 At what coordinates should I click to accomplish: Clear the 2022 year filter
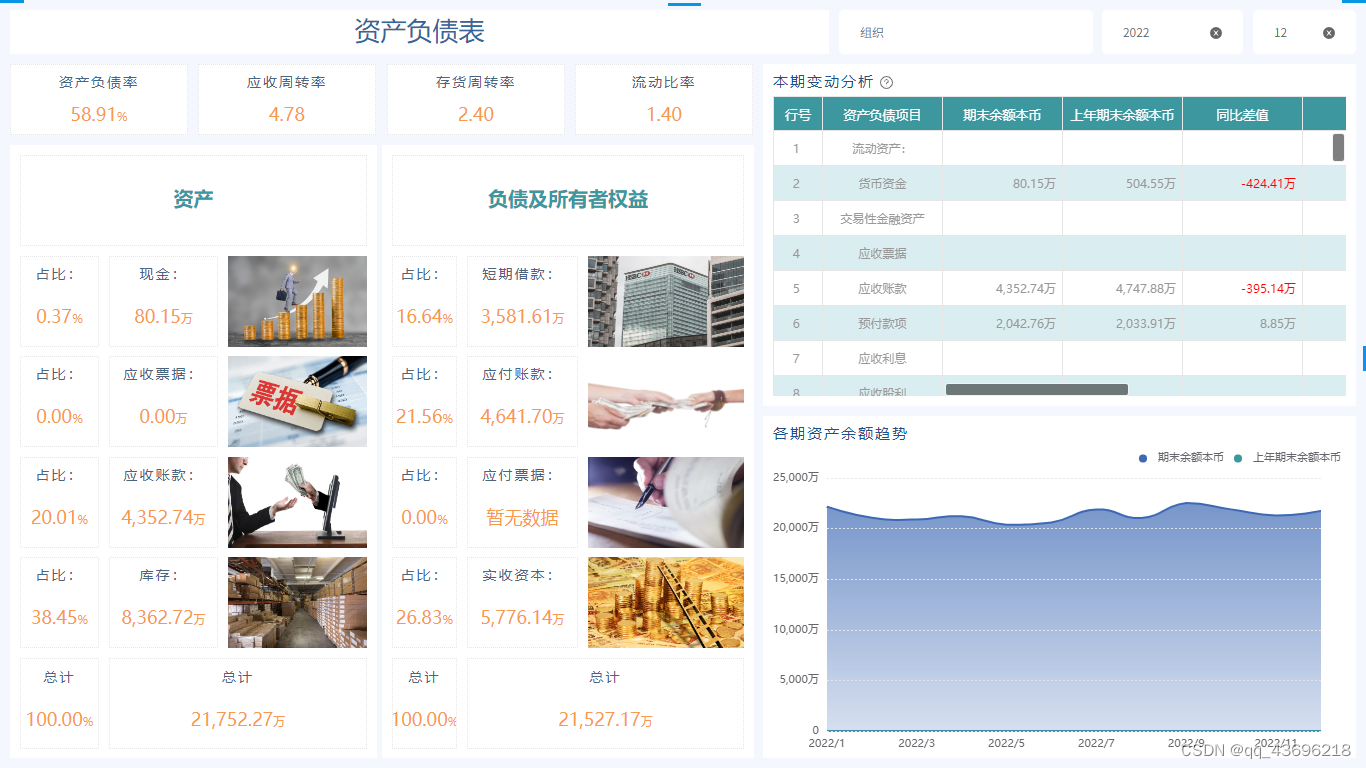[x=1216, y=33]
